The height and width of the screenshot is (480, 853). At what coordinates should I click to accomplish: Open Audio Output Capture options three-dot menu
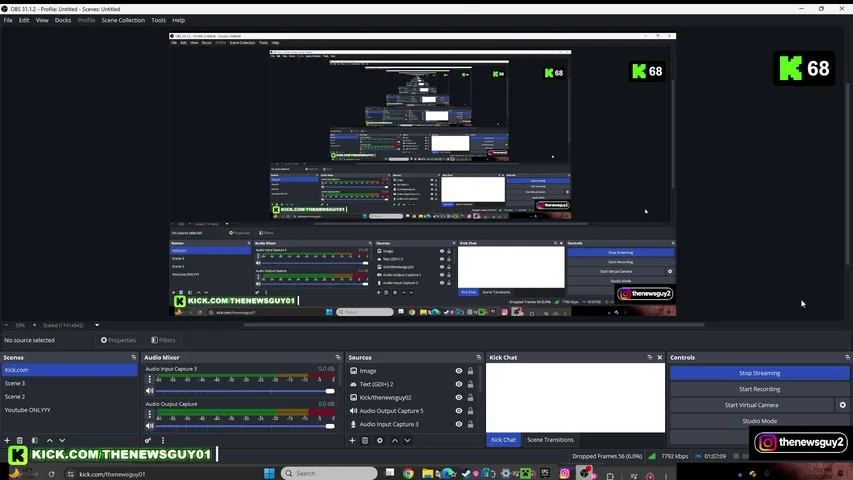tap(150, 414)
